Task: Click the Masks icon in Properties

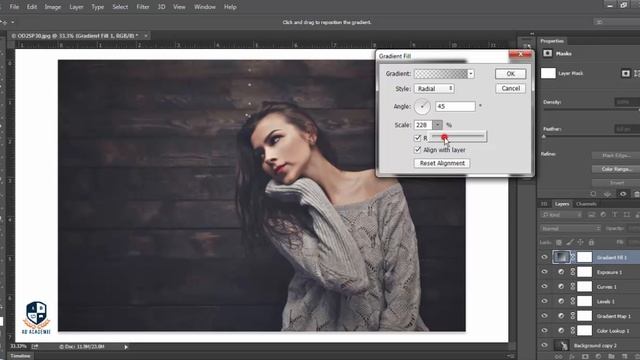Action: coord(547,53)
